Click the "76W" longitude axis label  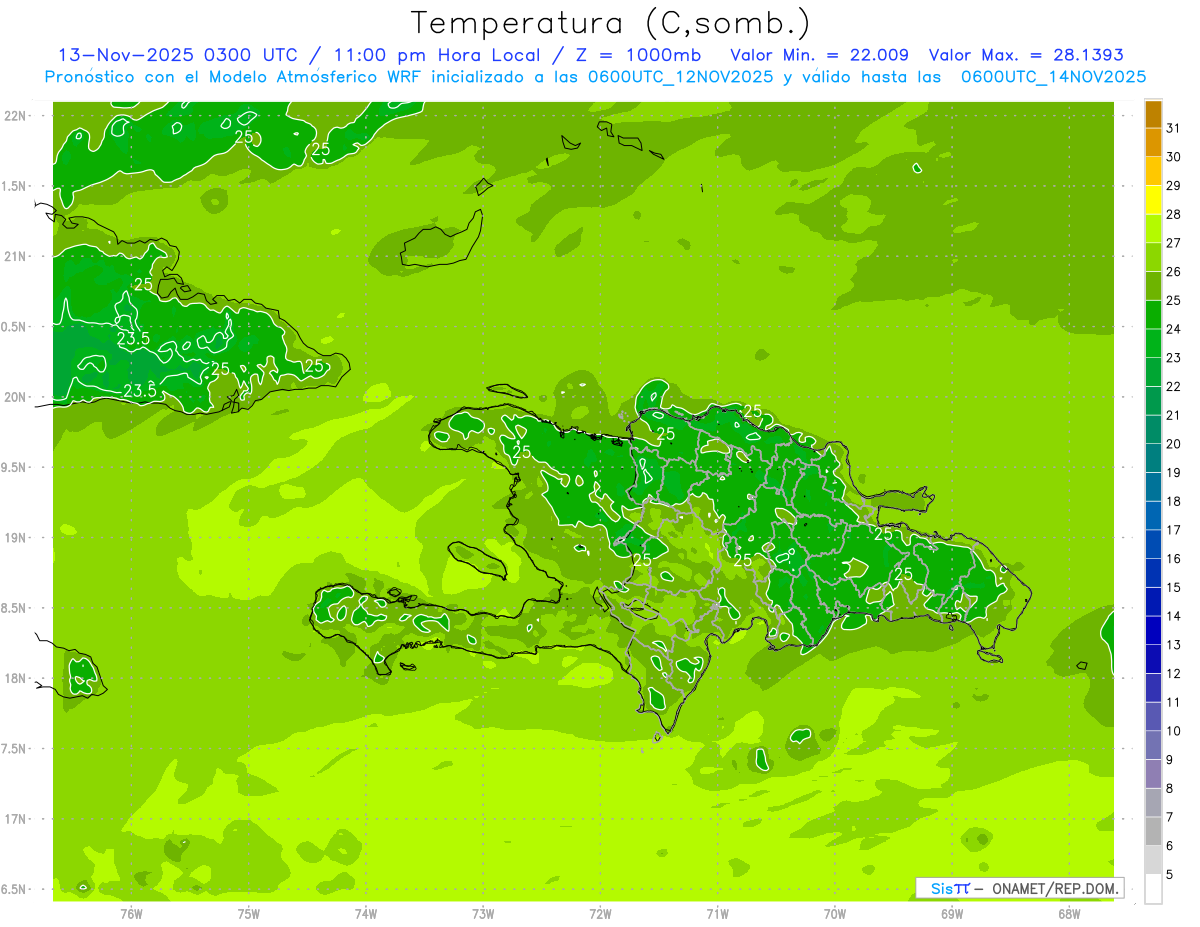[131, 914]
